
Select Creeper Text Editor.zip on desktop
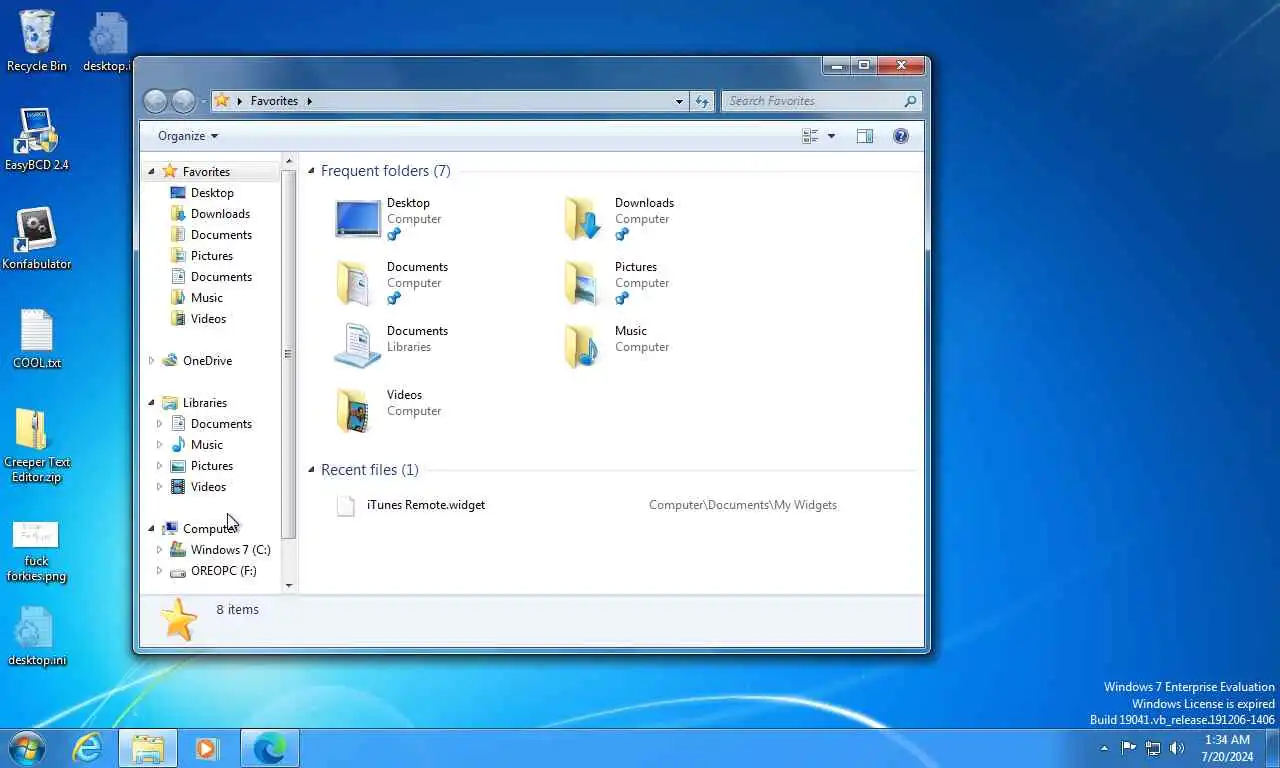point(37,446)
